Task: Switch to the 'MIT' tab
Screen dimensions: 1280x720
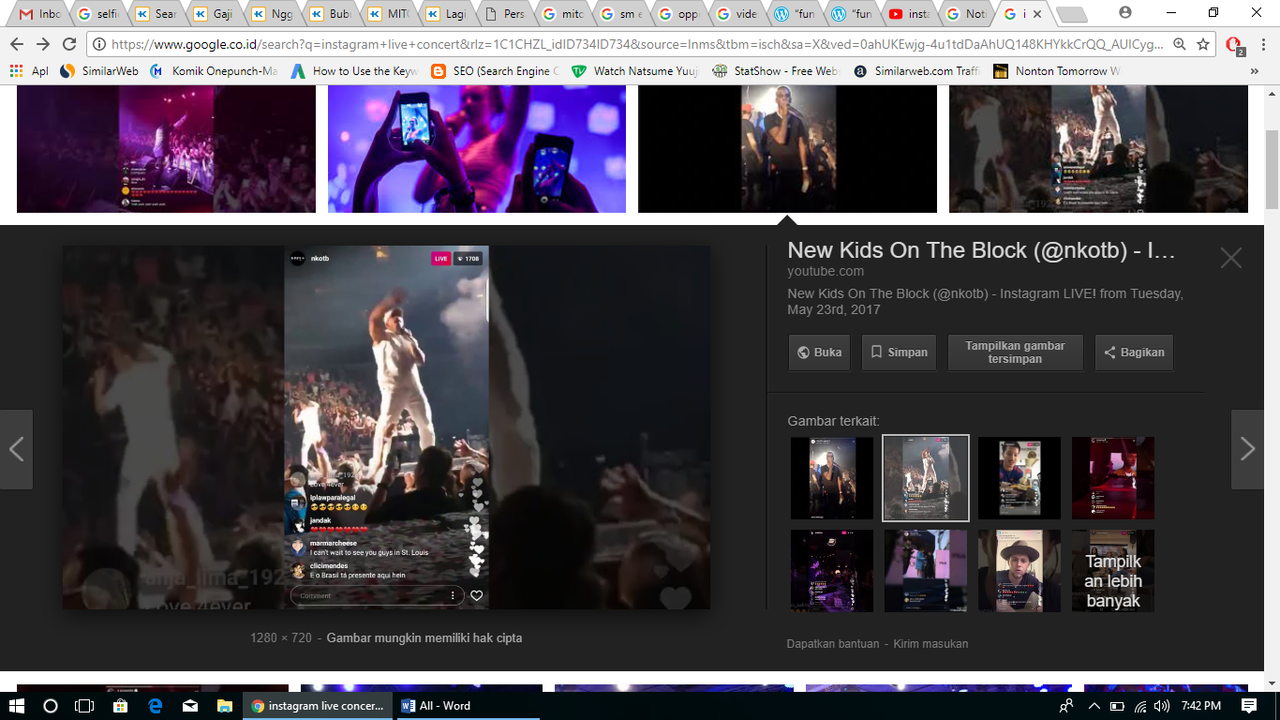Action: point(387,14)
